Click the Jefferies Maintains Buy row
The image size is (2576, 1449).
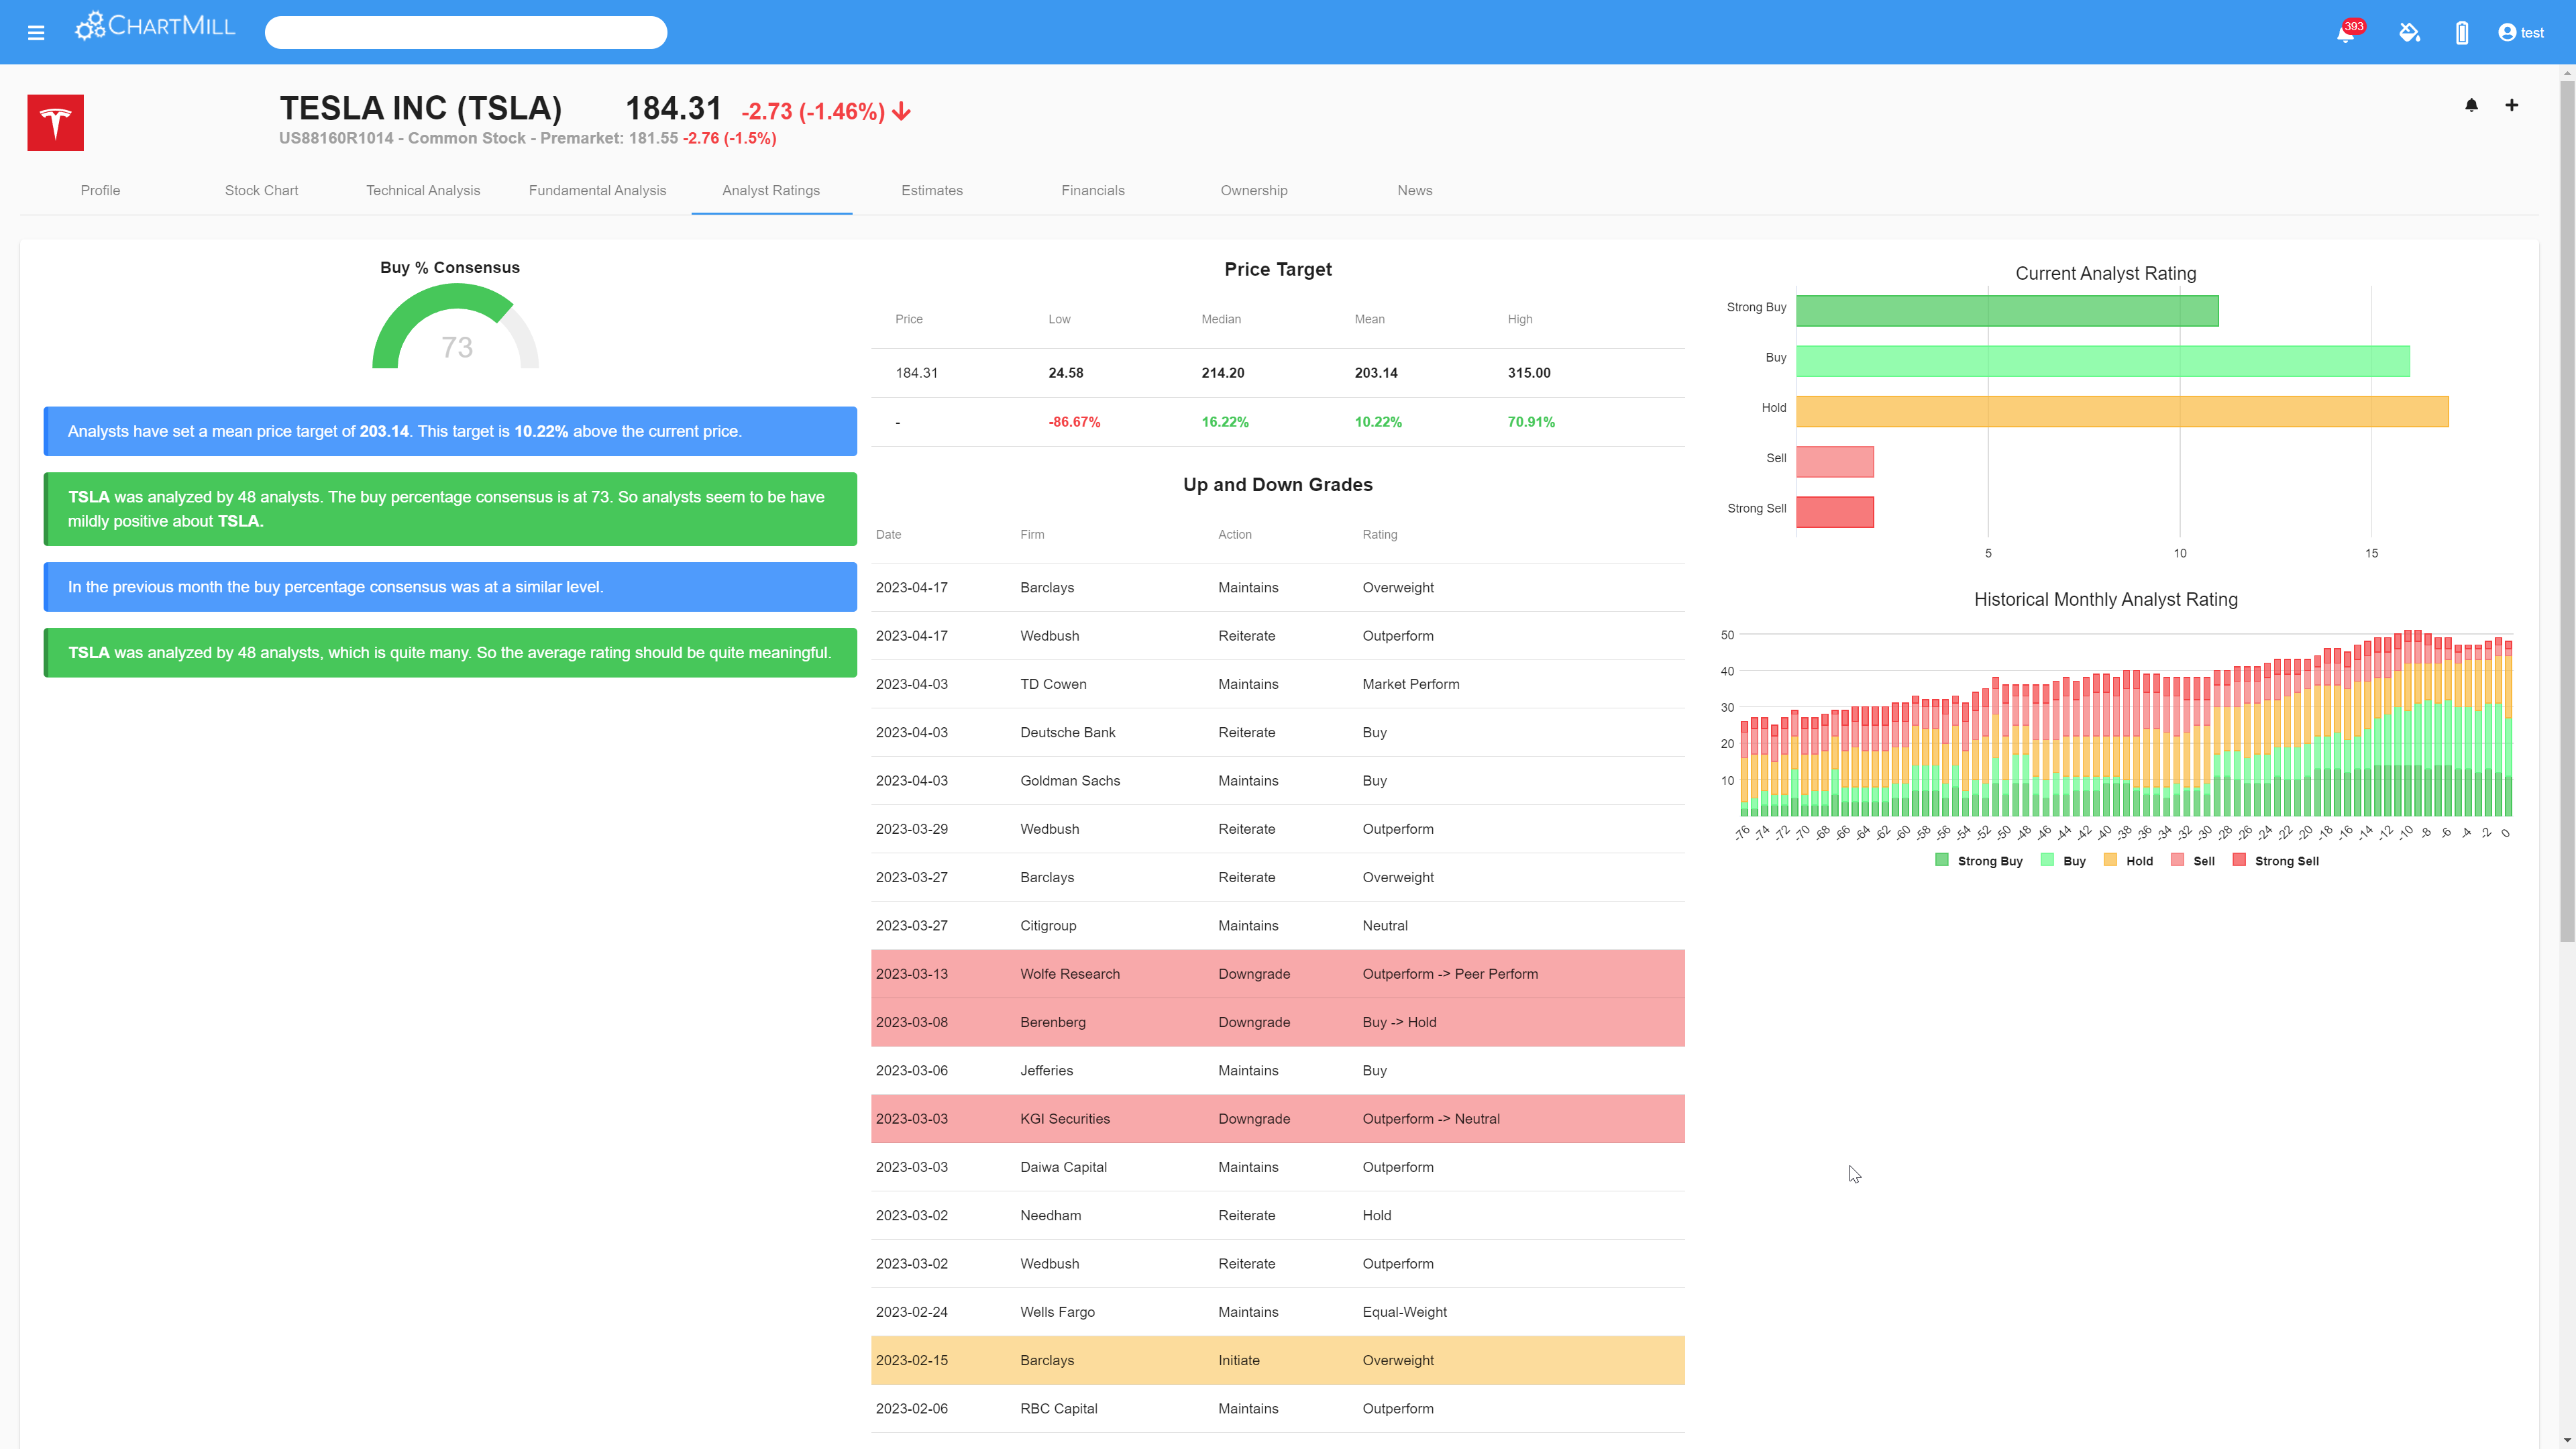[x=1278, y=1071]
